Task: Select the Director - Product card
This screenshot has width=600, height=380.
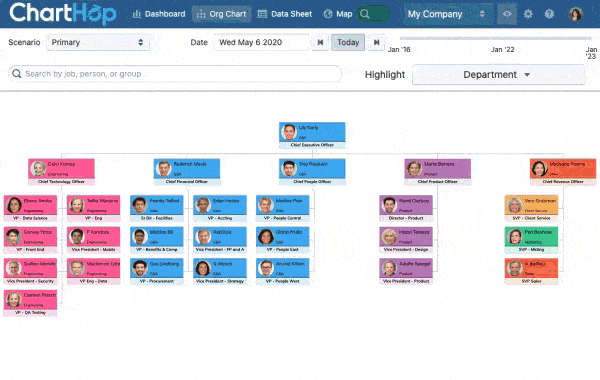Action: tap(406, 208)
